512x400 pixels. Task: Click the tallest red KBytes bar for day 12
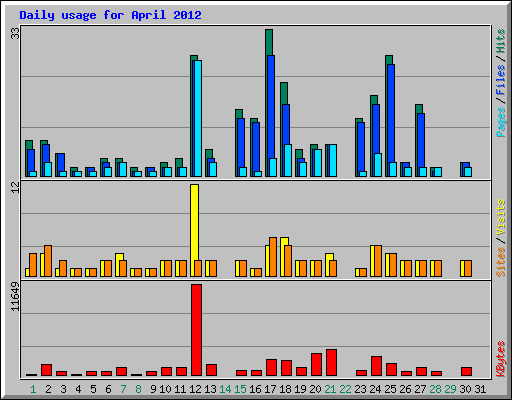pos(196,330)
